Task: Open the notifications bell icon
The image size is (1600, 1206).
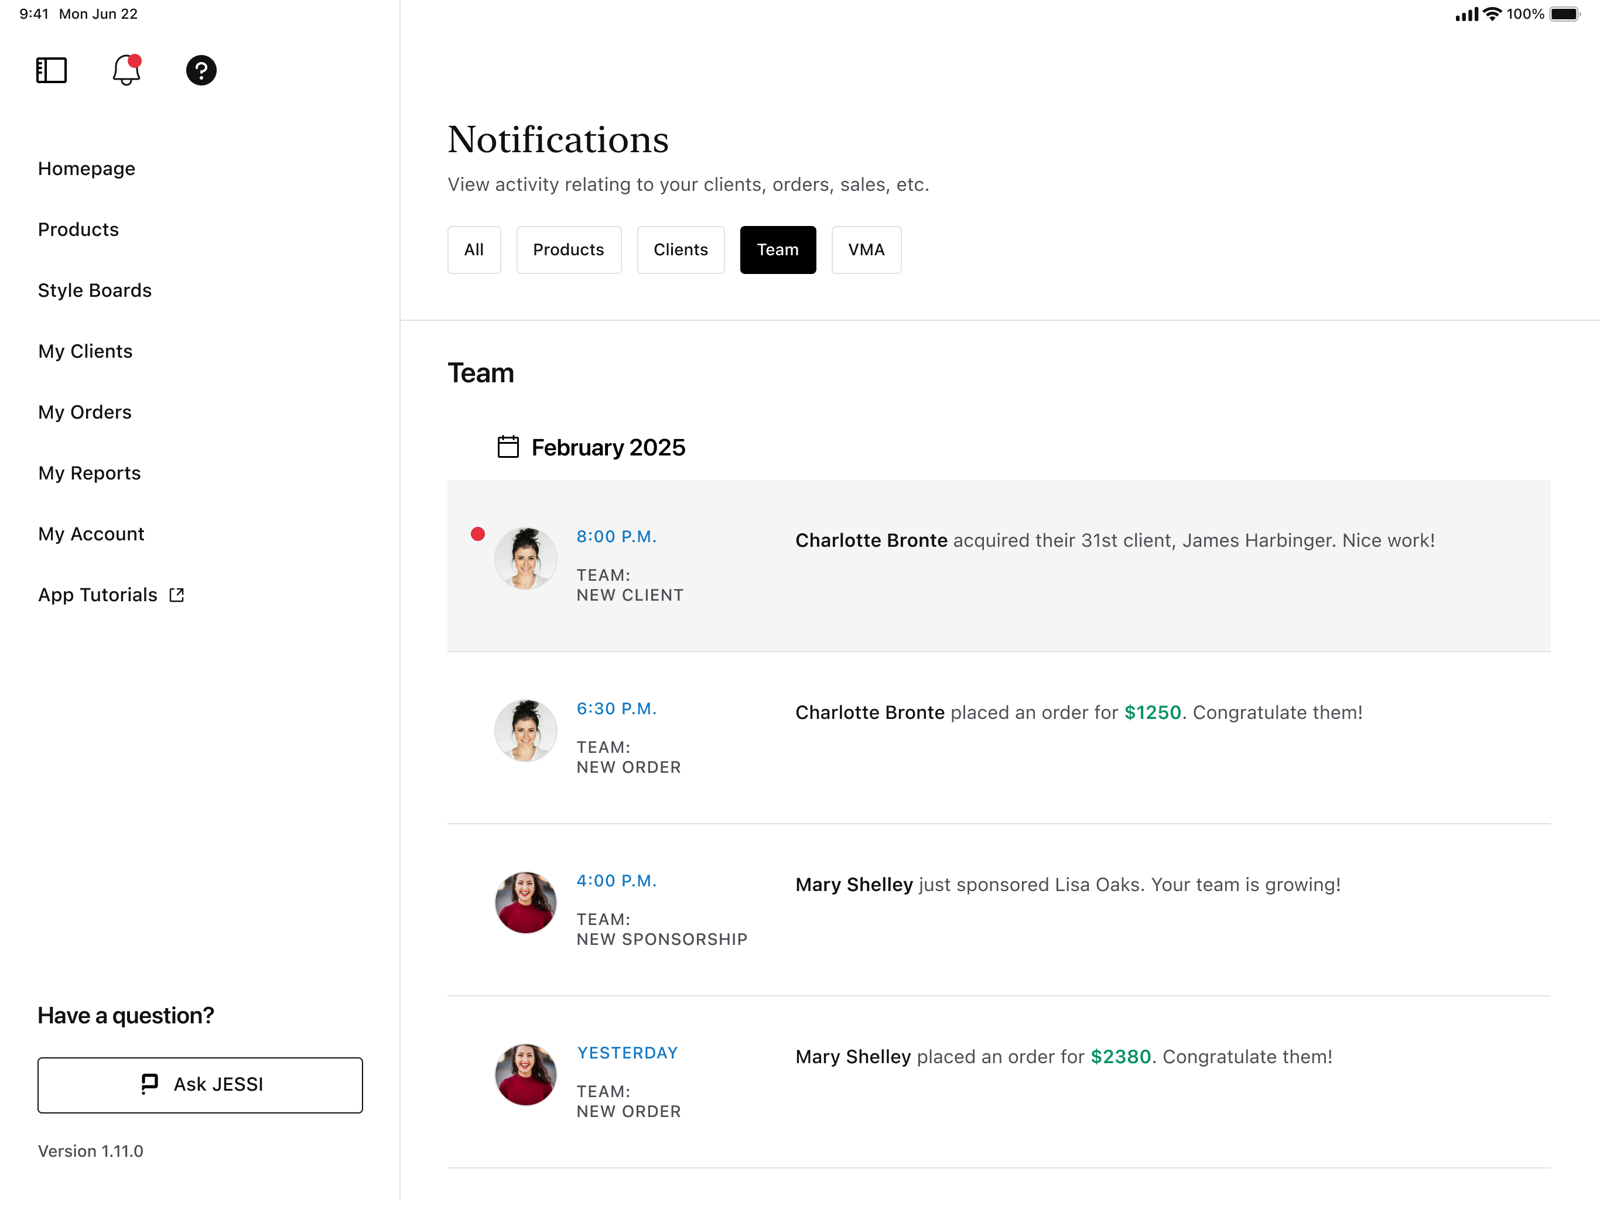Action: click(126, 70)
